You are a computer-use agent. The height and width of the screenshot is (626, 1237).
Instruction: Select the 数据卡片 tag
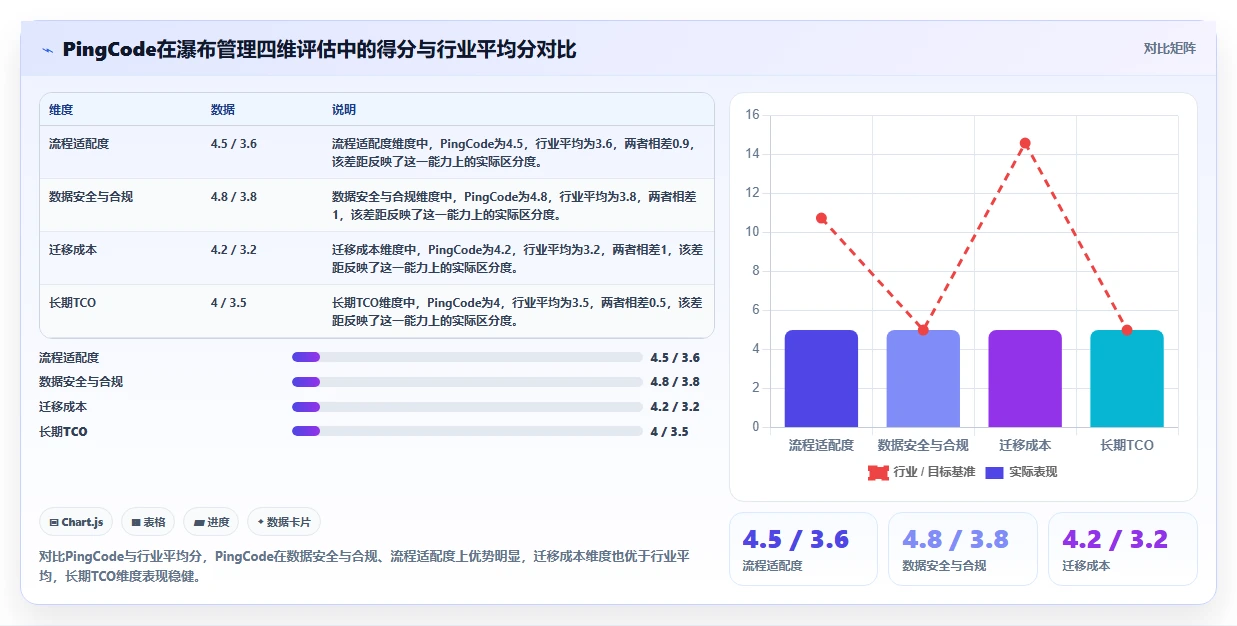[284, 522]
